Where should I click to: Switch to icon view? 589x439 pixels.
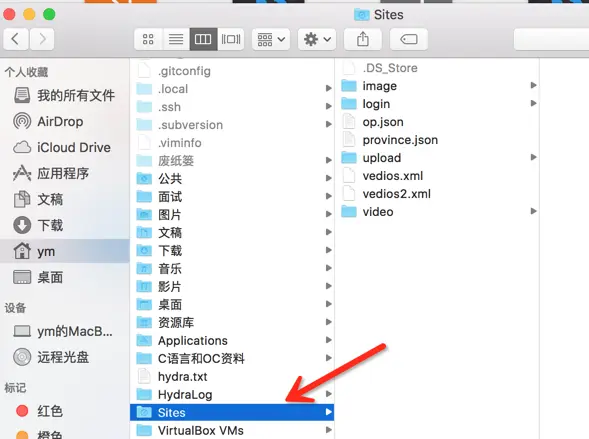[x=148, y=39]
